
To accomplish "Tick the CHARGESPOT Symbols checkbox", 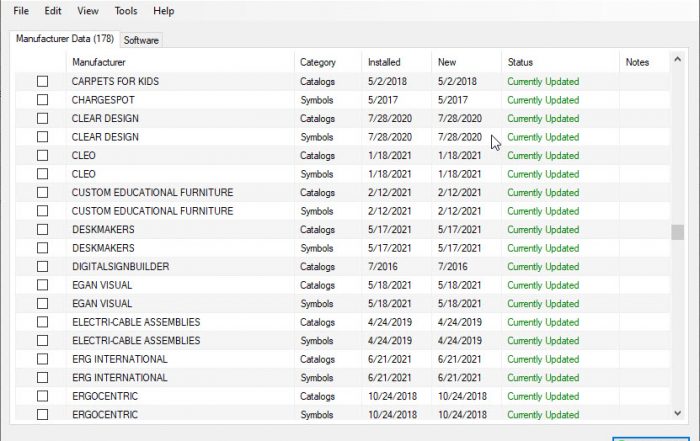I will click(x=42, y=100).
